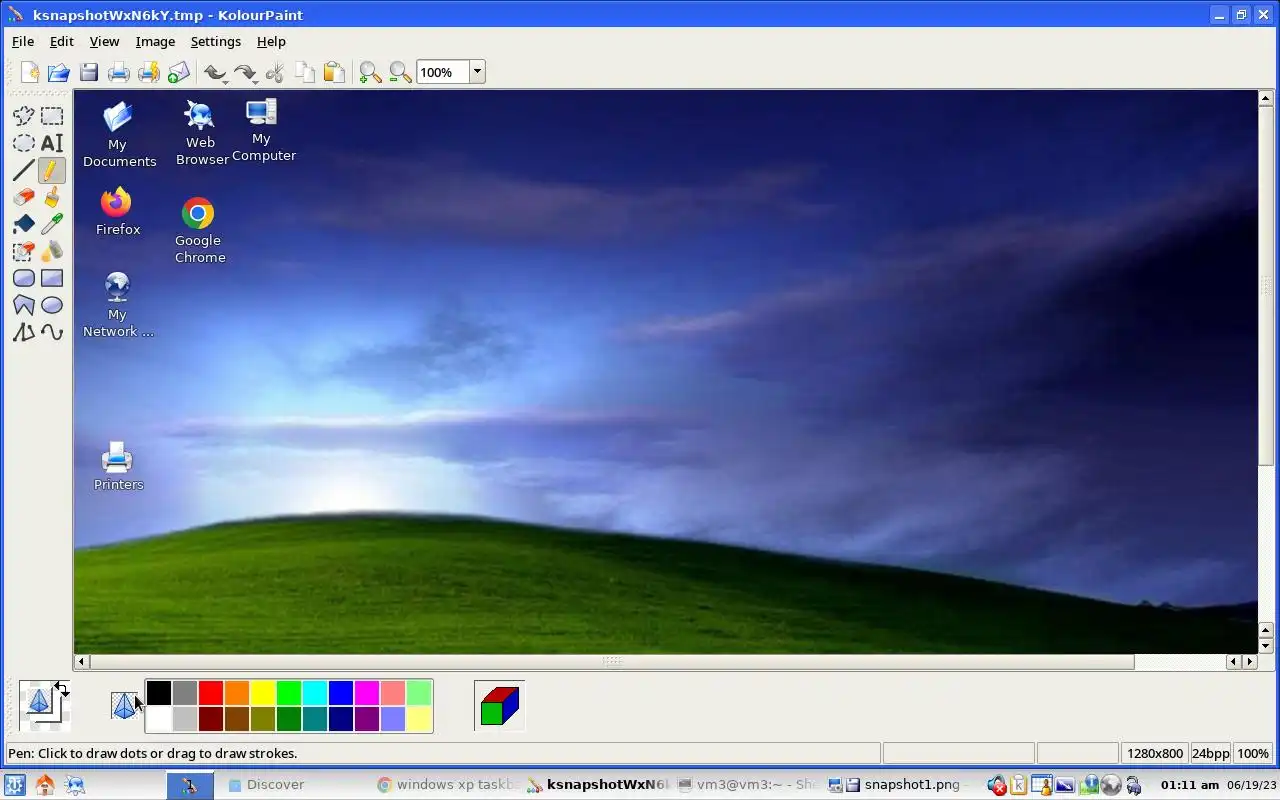Screen dimensions: 1280x800
Task: Click the Open file folder icon
Action: pyautogui.click(x=59, y=72)
